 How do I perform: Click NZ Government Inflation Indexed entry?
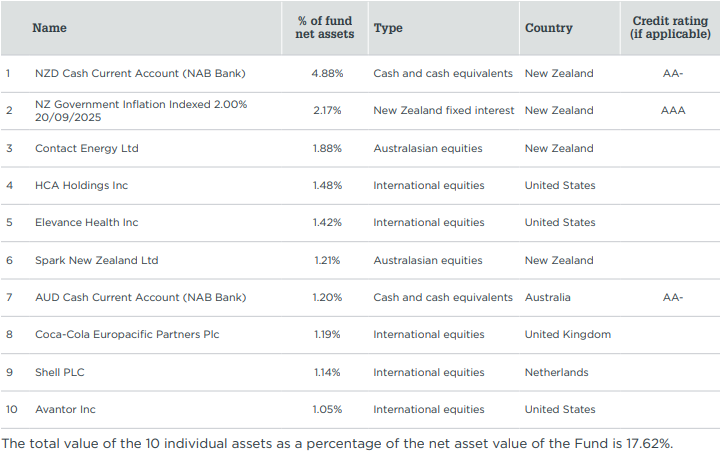pyautogui.click(x=140, y=110)
